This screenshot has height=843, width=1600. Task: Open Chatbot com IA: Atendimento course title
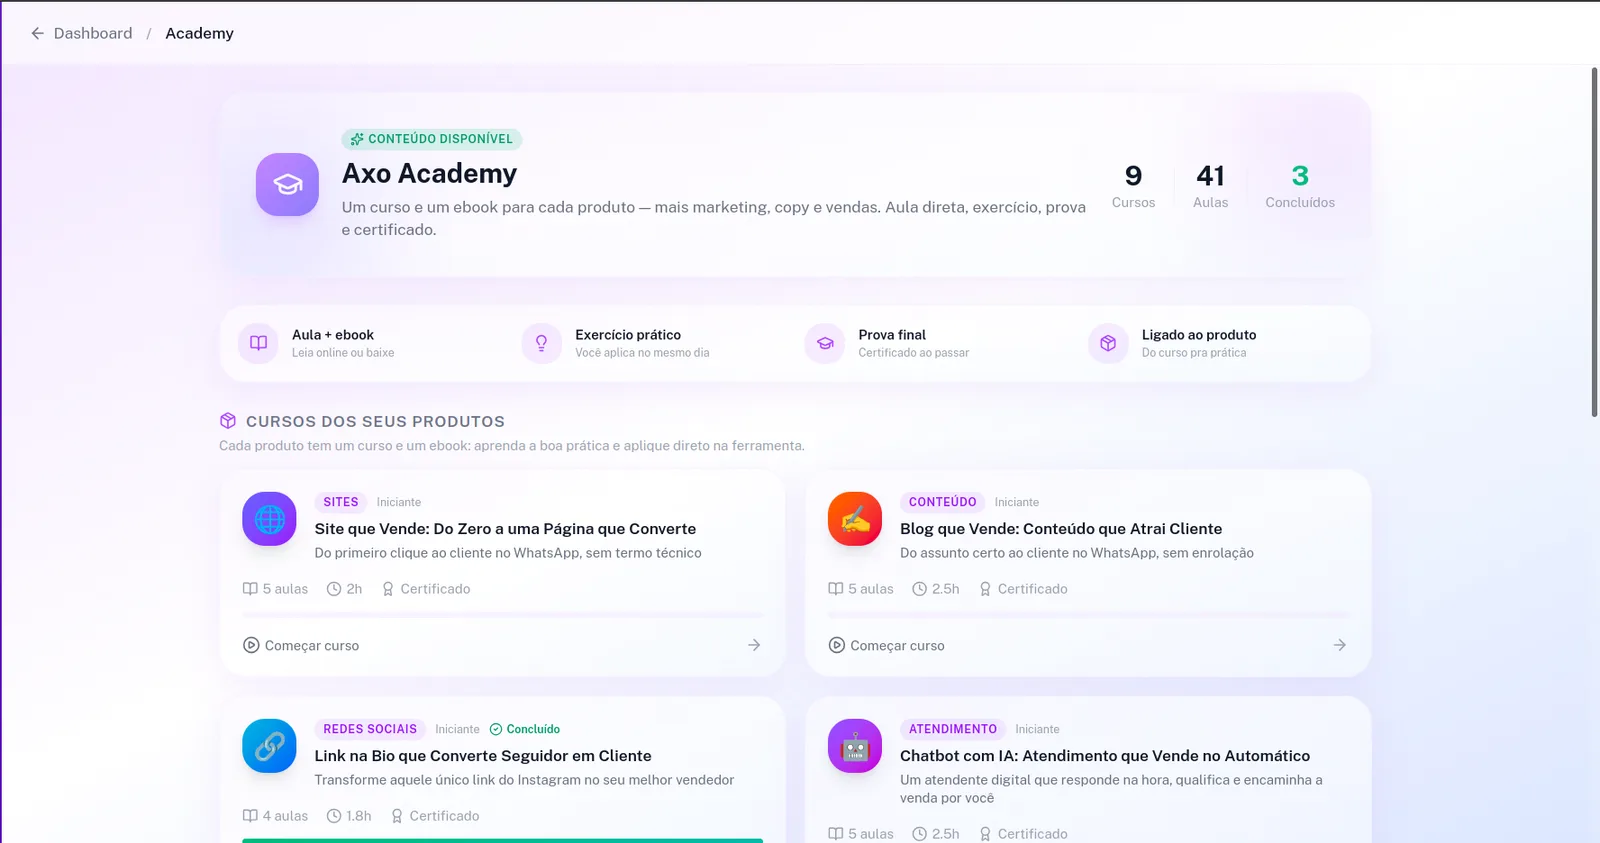(1105, 756)
